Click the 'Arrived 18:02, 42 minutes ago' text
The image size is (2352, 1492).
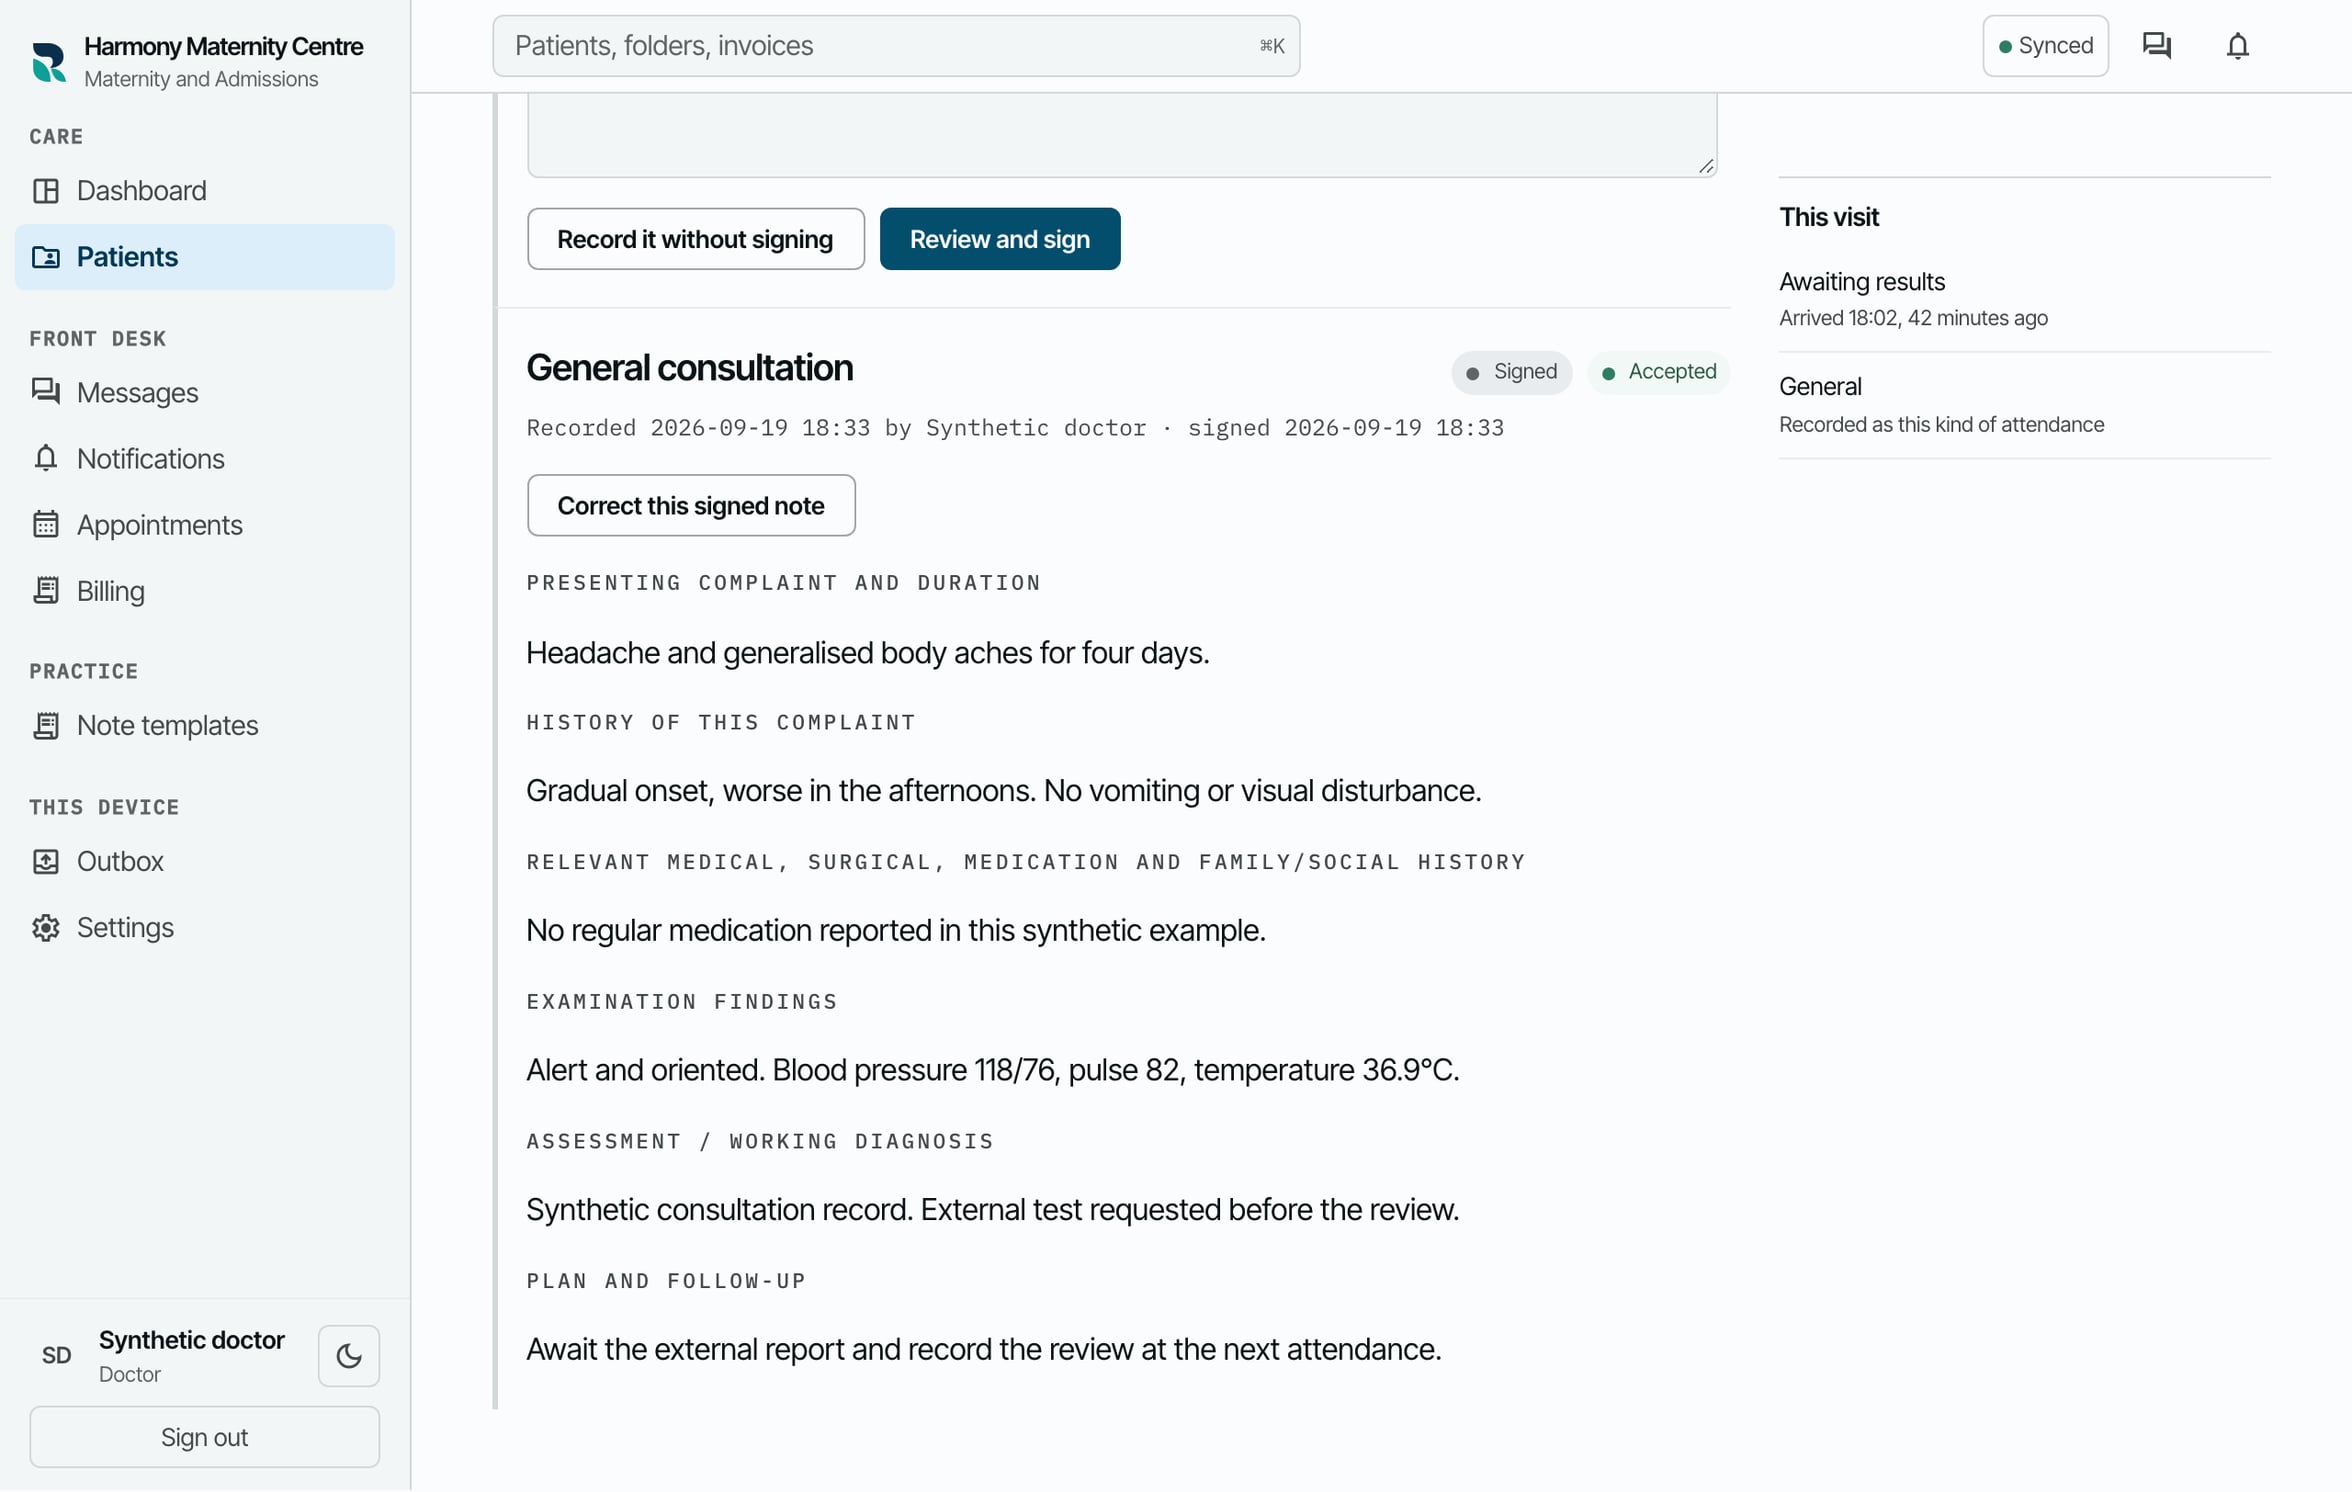click(1913, 318)
